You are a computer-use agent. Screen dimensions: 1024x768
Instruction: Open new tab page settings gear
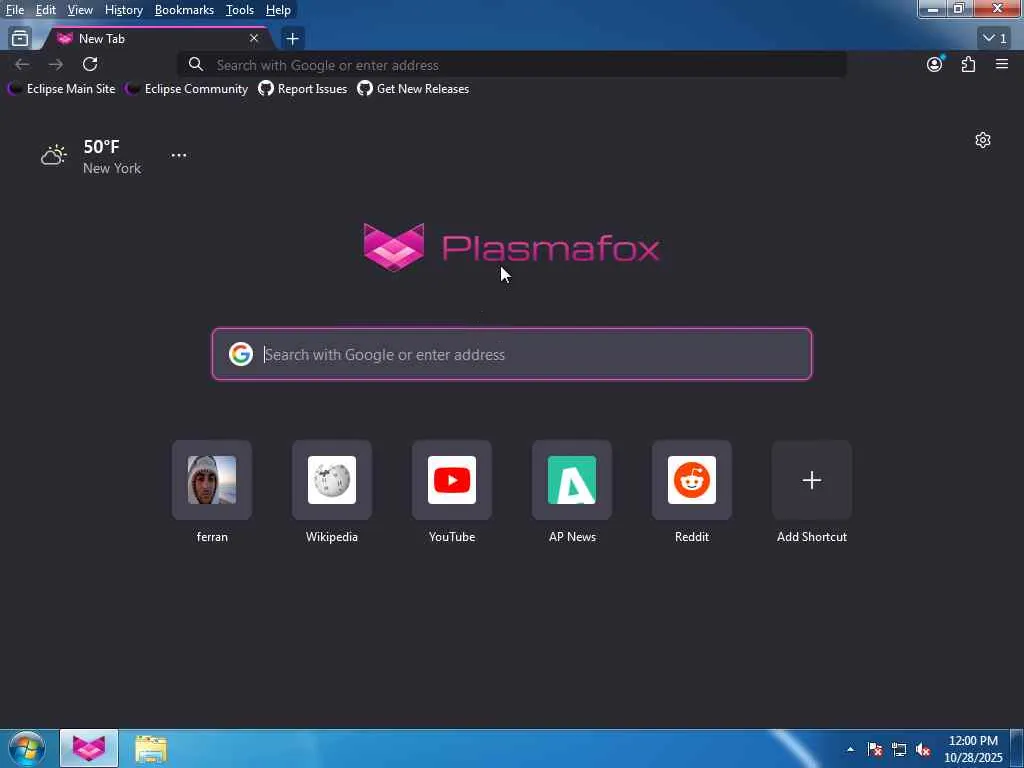(983, 140)
